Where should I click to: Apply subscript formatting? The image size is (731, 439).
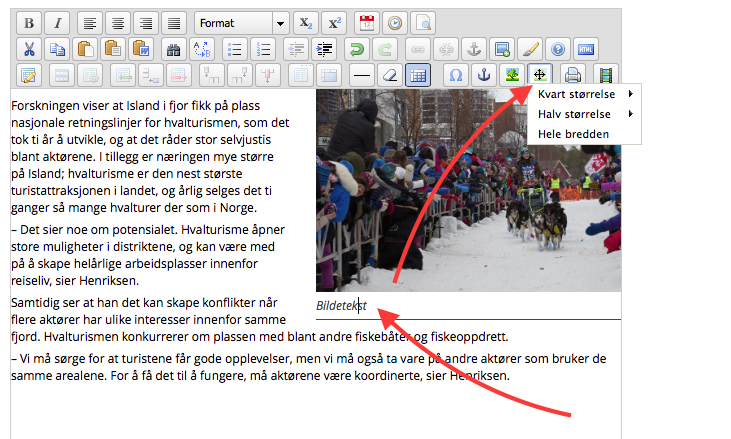point(308,22)
